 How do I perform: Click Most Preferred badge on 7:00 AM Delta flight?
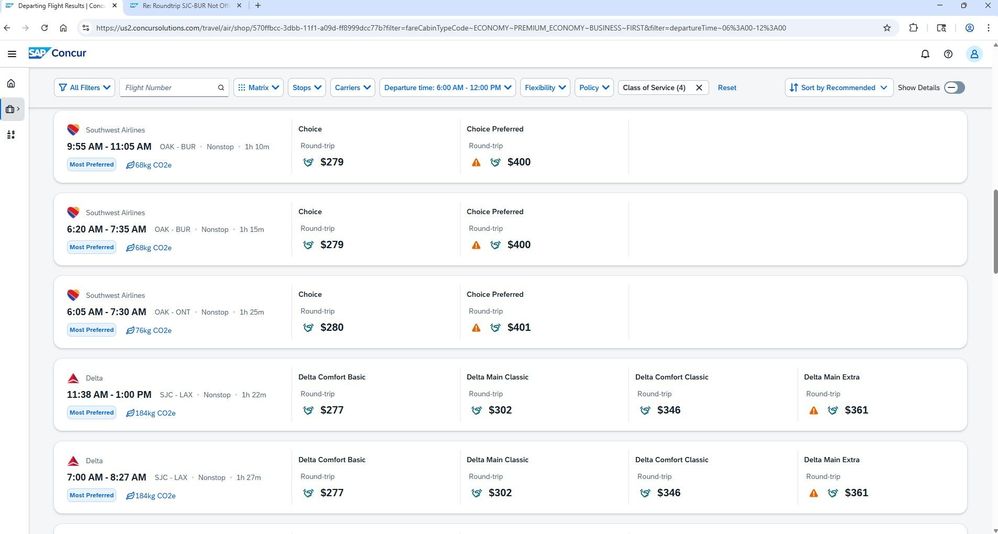(92, 496)
